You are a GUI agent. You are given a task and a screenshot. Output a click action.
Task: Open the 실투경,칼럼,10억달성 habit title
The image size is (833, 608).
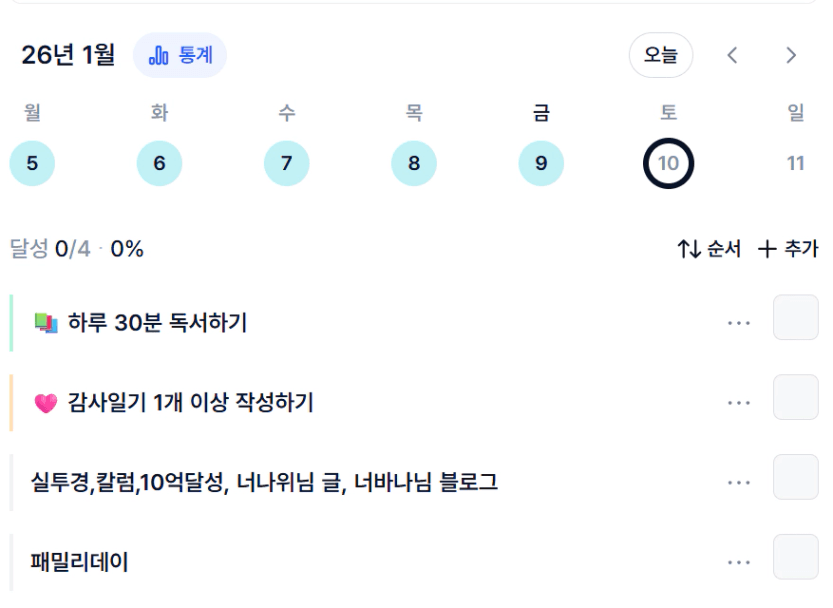point(265,483)
